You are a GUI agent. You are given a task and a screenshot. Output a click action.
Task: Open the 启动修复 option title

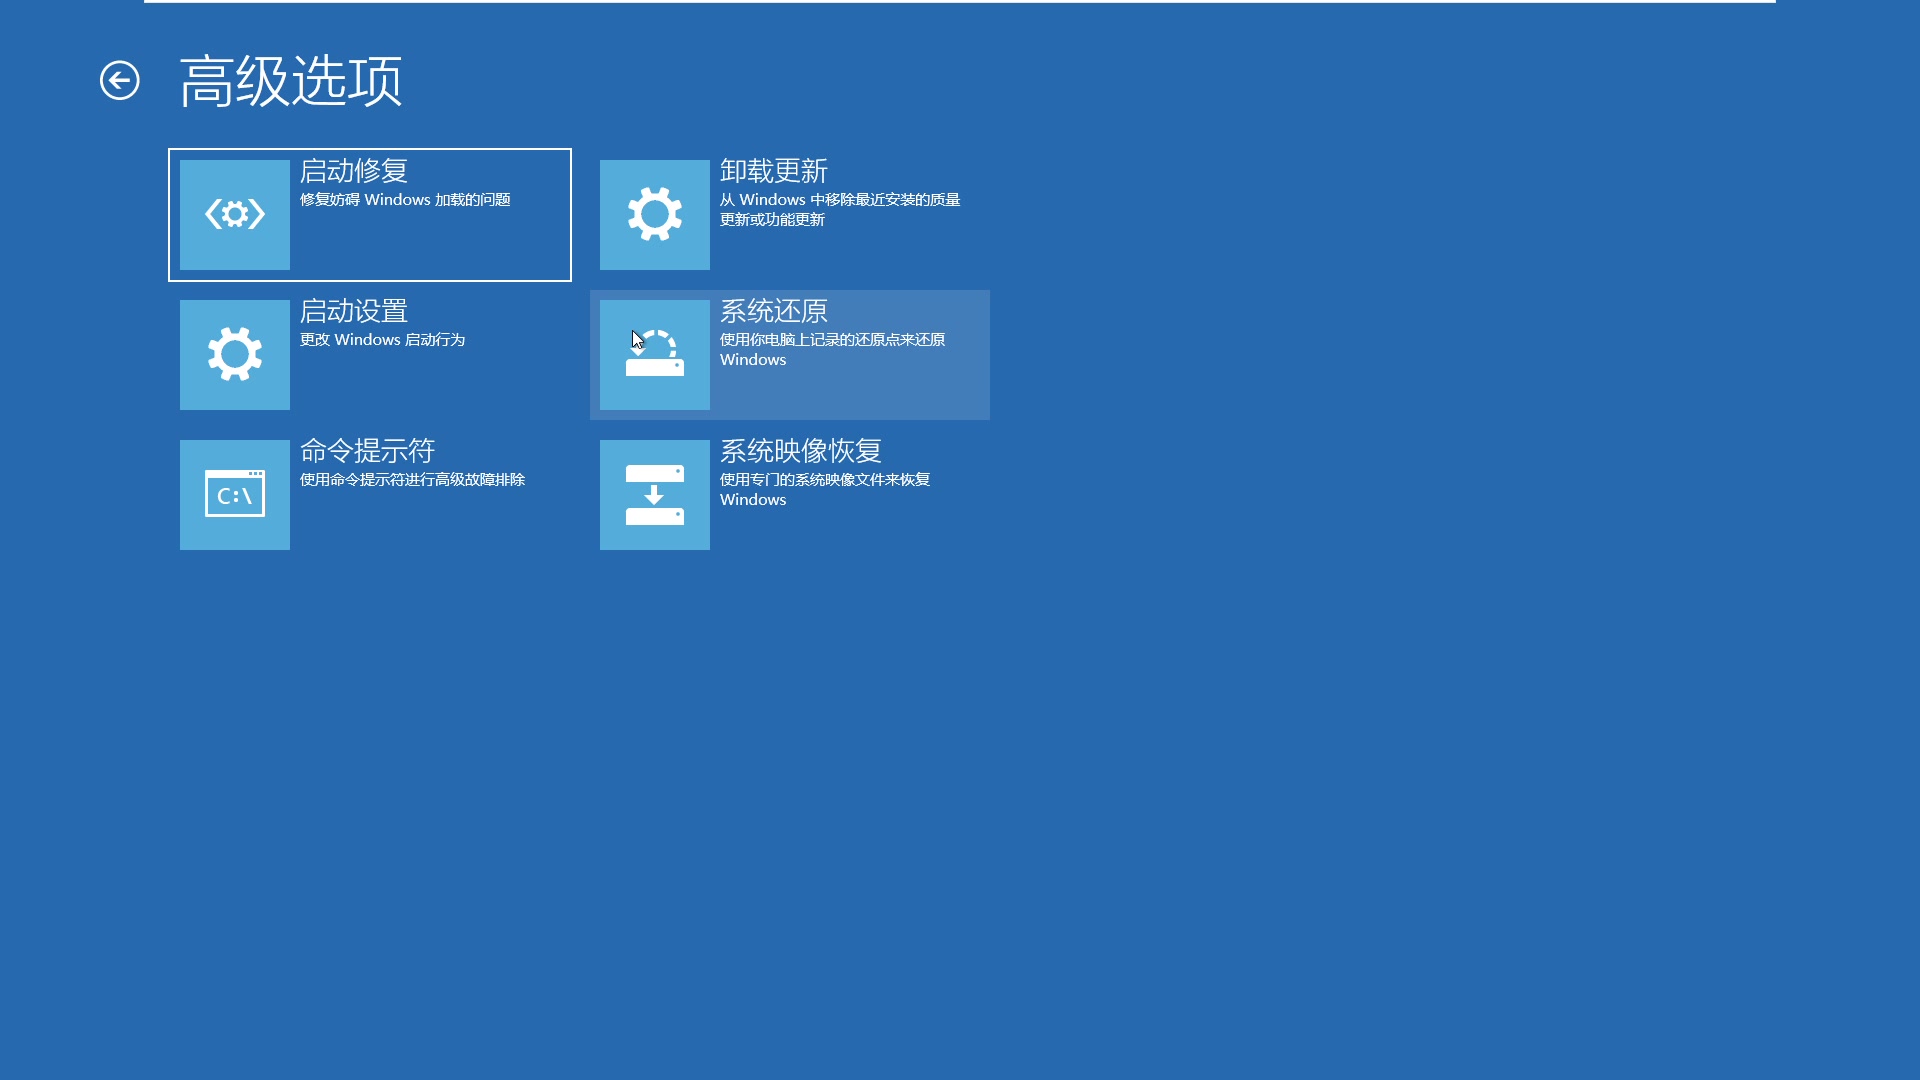(354, 171)
